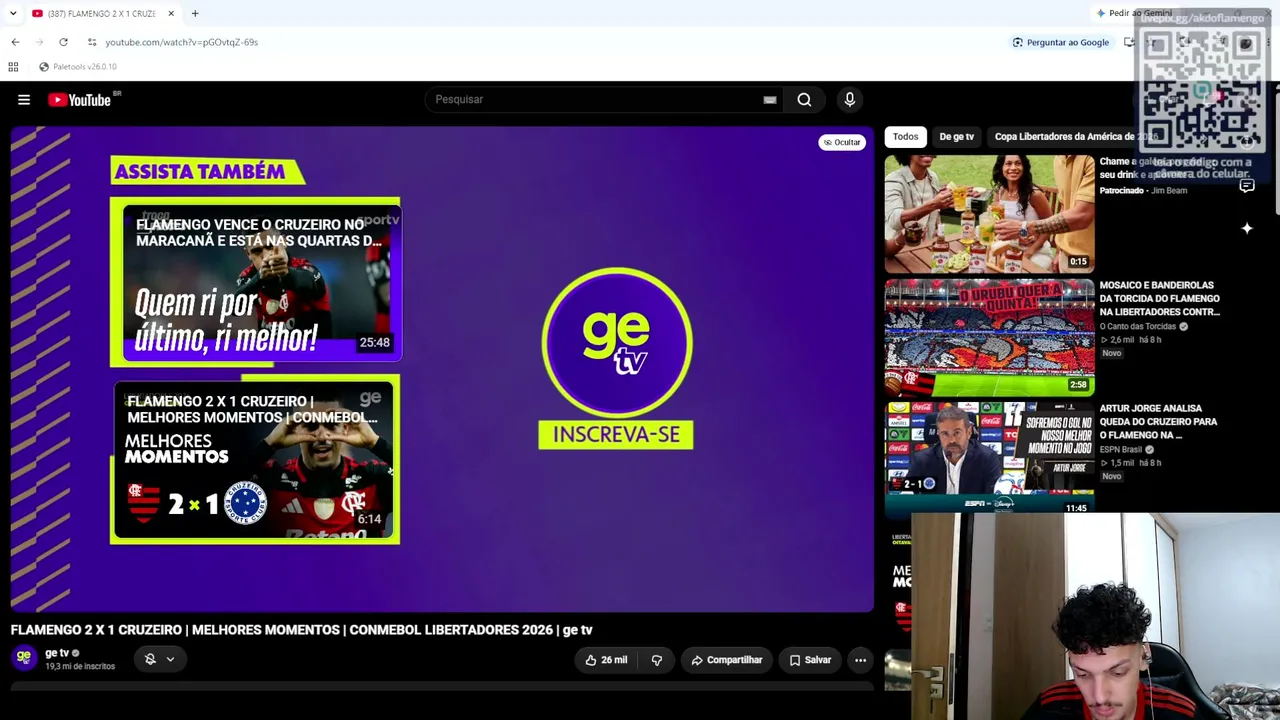Toggle notification bell for ge tv
1280x720 pixels.
(x=150, y=660)
